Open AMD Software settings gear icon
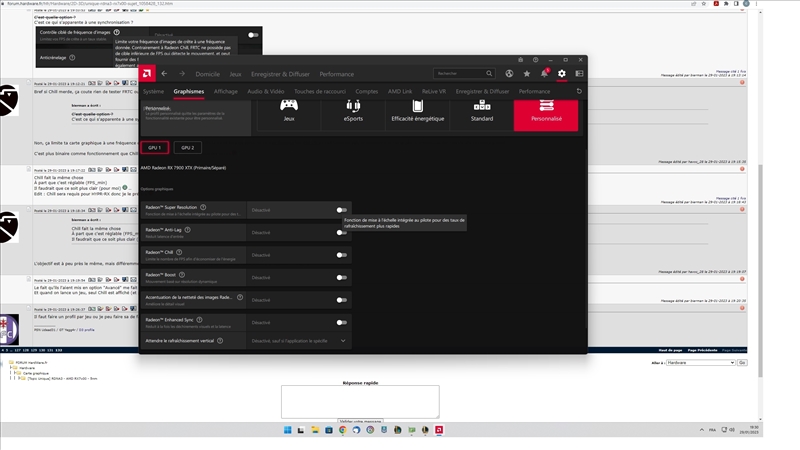800x450 pixels. point(562,73)
